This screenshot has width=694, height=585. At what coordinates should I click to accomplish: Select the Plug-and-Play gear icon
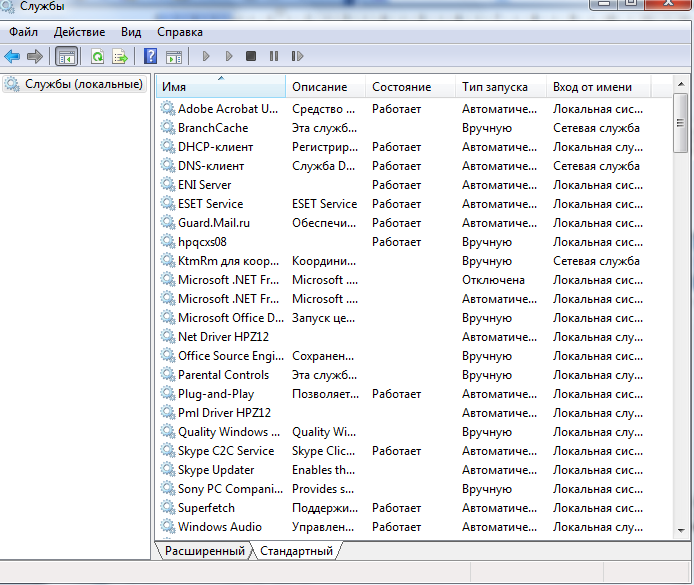coord(168,394)
